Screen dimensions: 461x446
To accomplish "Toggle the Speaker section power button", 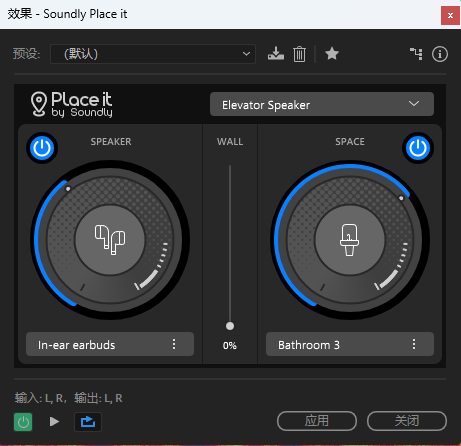I will [42, 148].
